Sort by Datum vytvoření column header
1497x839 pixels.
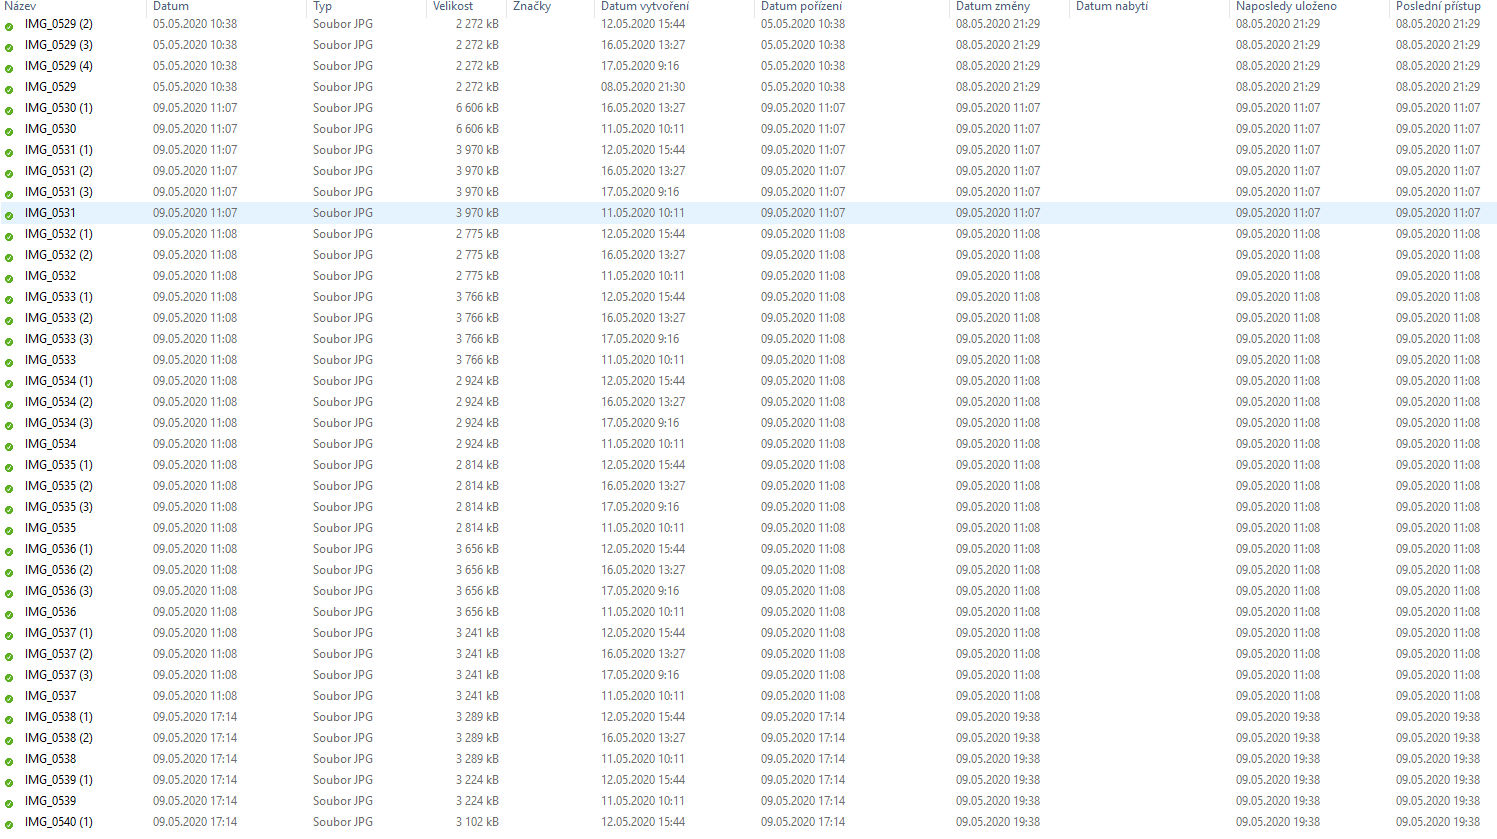[x=645, y=6]
